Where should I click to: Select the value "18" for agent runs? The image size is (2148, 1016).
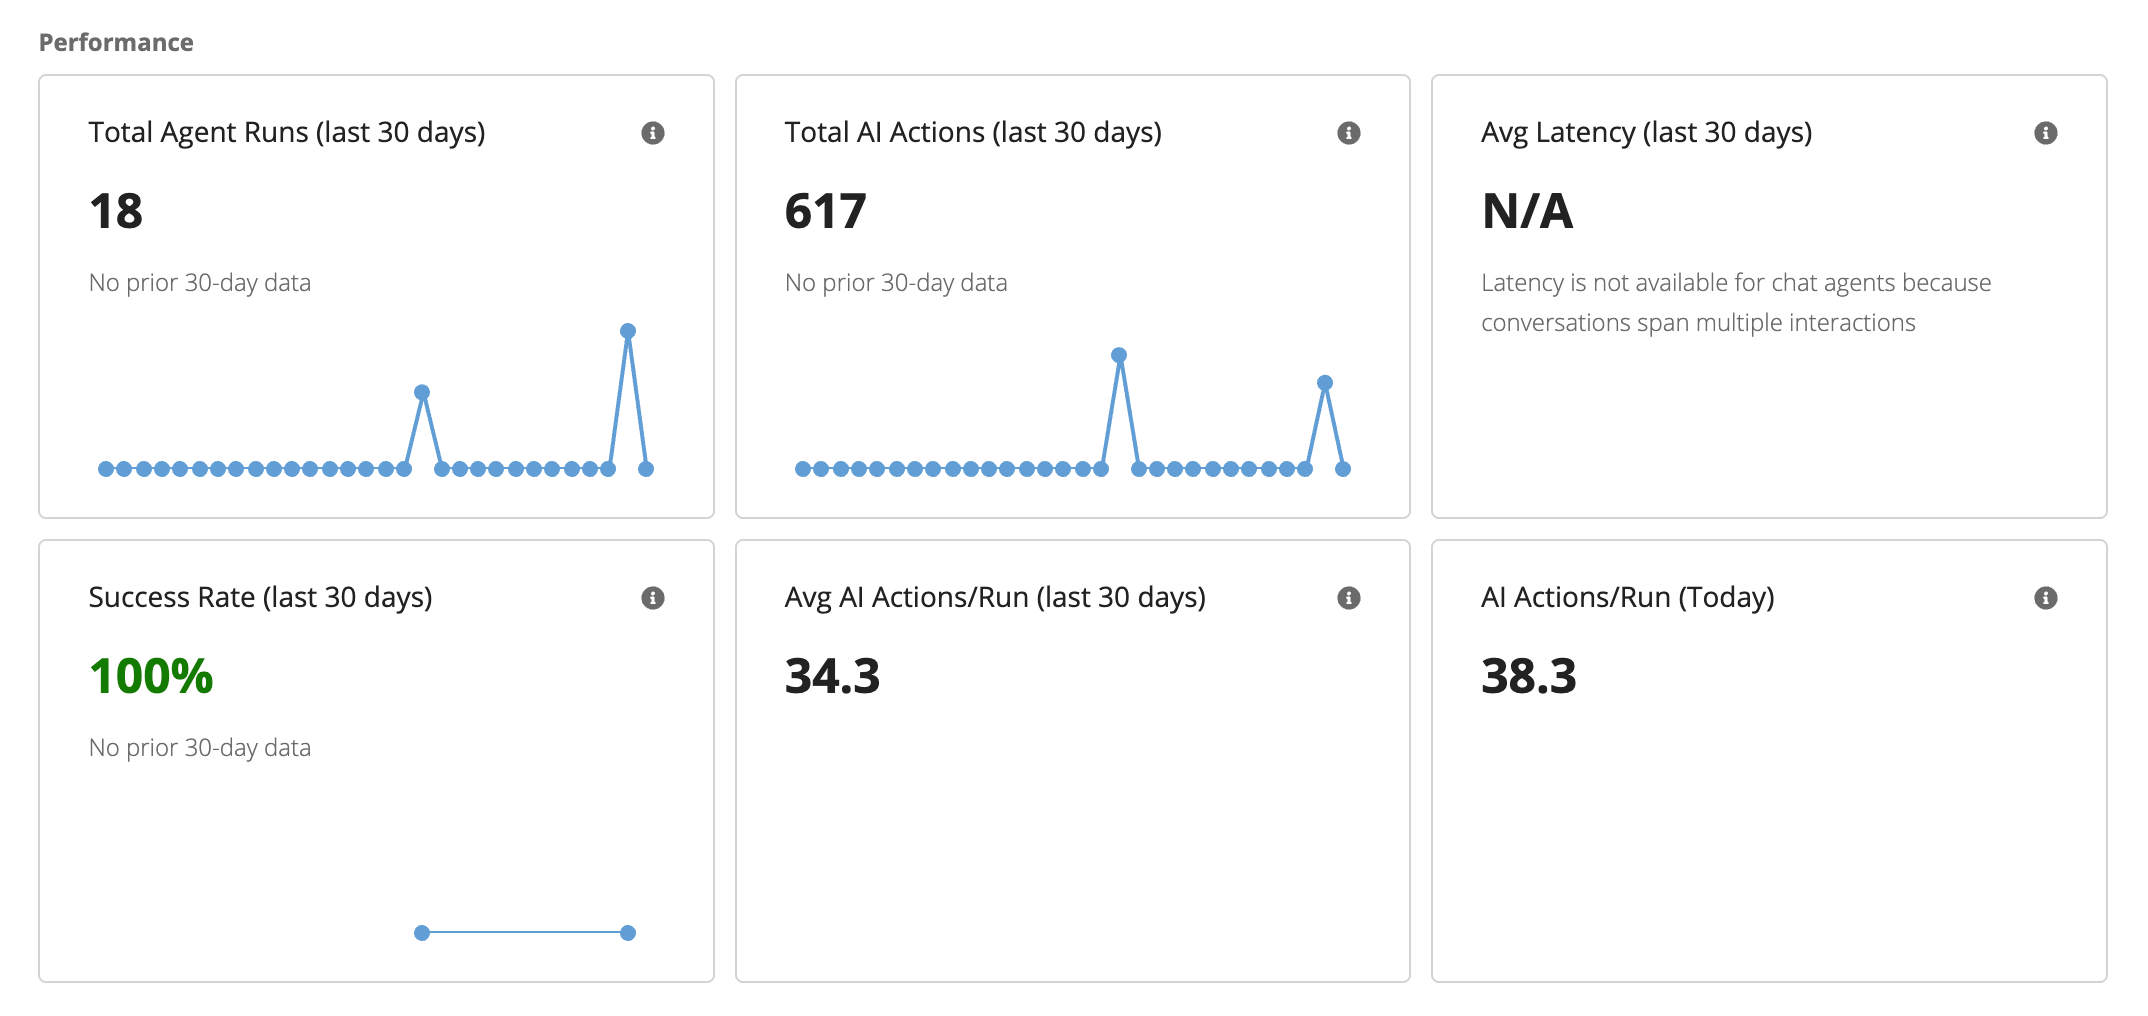click(x=116, y=211)
